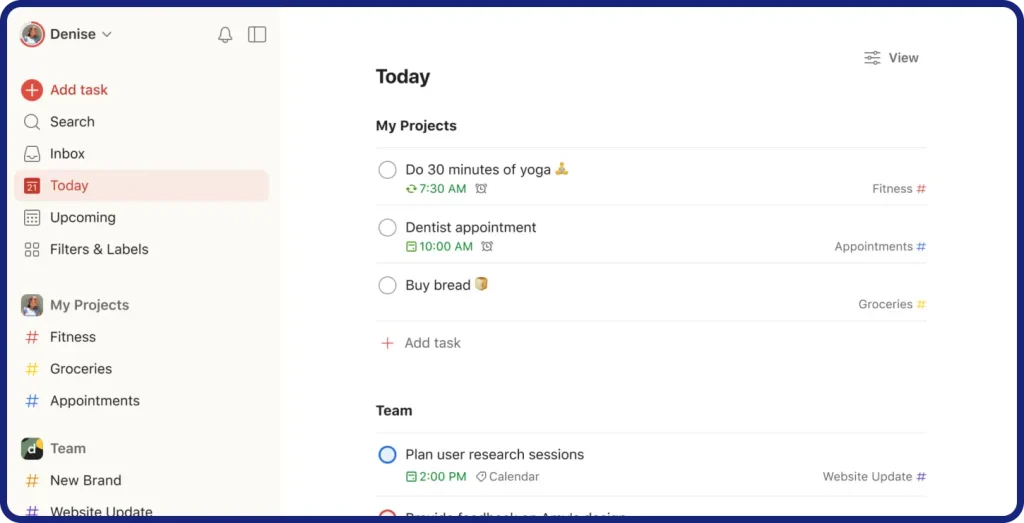
Task: Click the Calendar label on research task
Action: [507, 477]
